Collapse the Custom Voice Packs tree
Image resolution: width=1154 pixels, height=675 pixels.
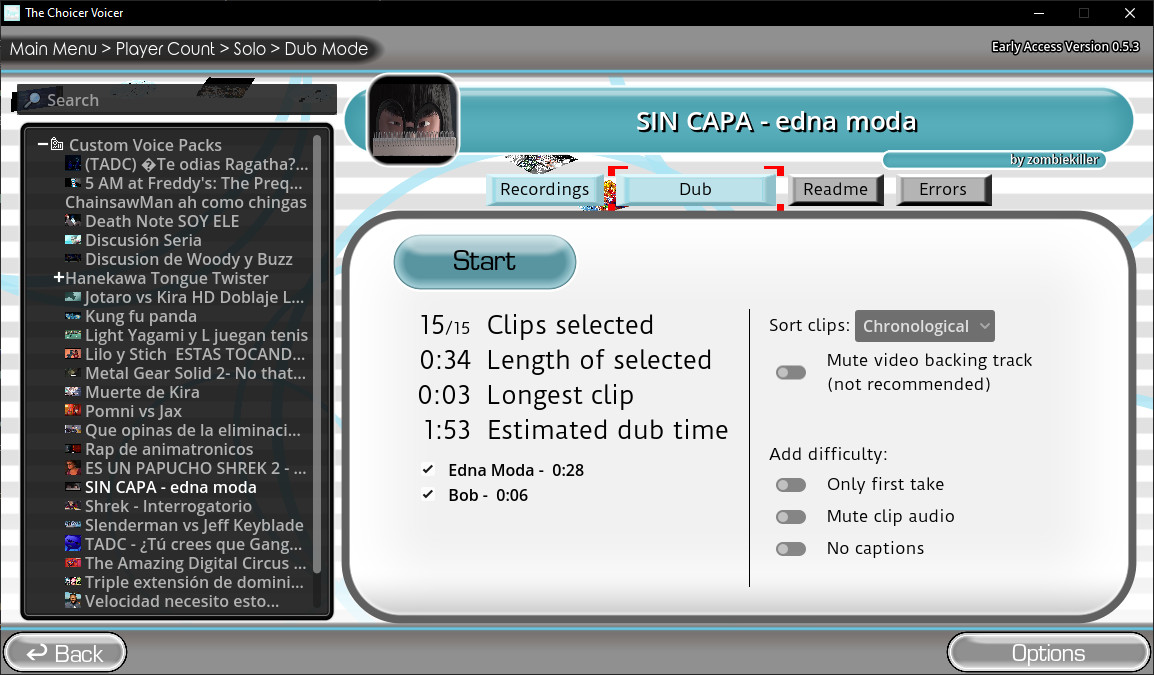point(43,144)
